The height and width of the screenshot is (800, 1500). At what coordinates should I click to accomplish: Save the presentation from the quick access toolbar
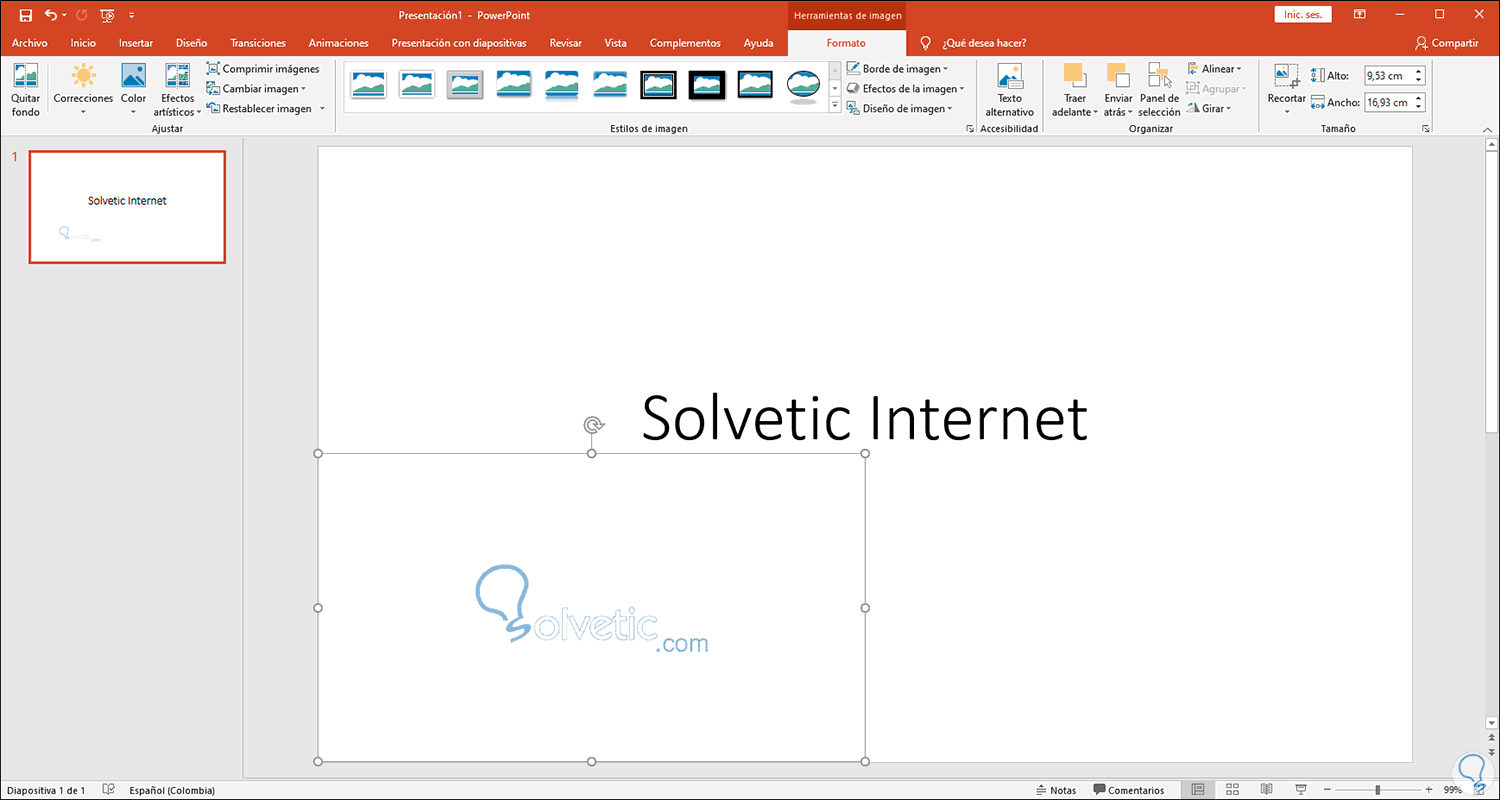[x=26, y=15]
